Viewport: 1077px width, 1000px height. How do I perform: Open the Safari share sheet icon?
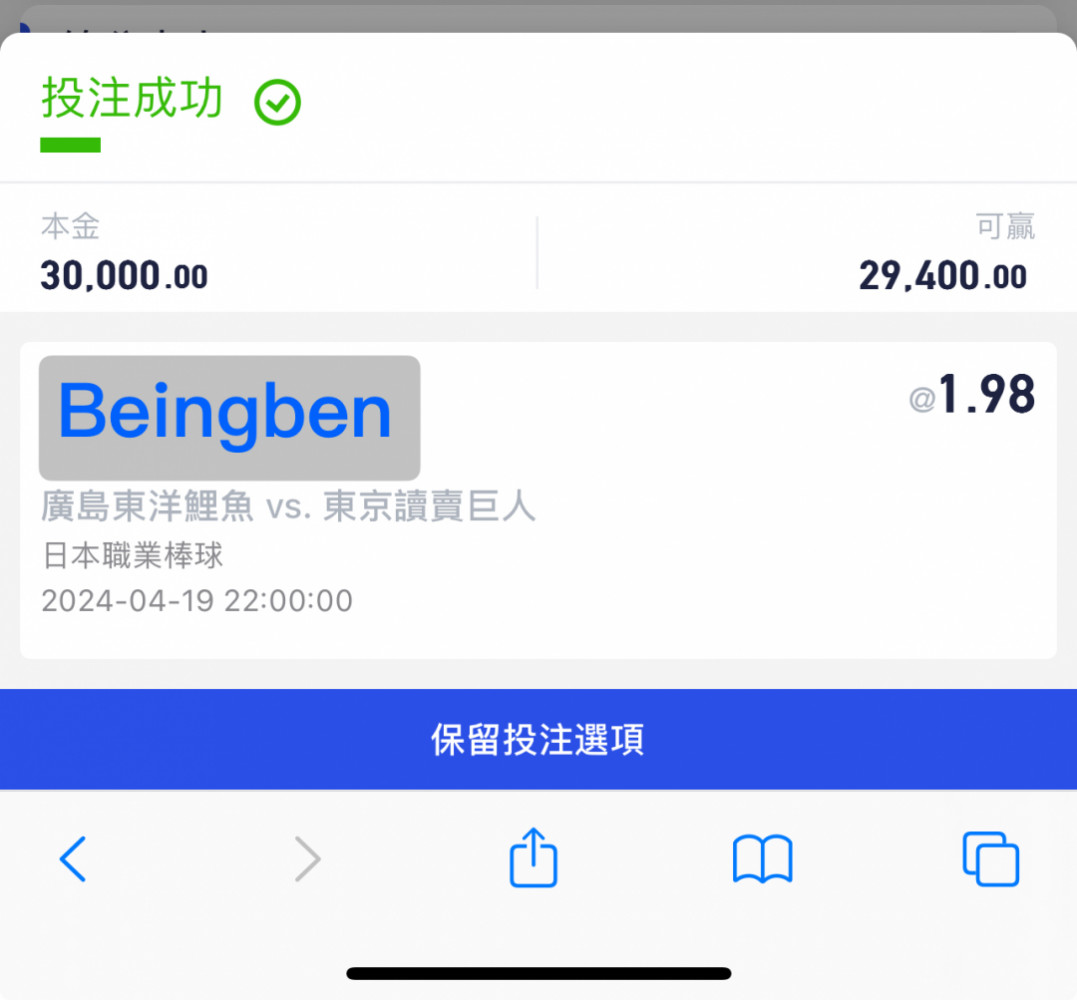533,857
